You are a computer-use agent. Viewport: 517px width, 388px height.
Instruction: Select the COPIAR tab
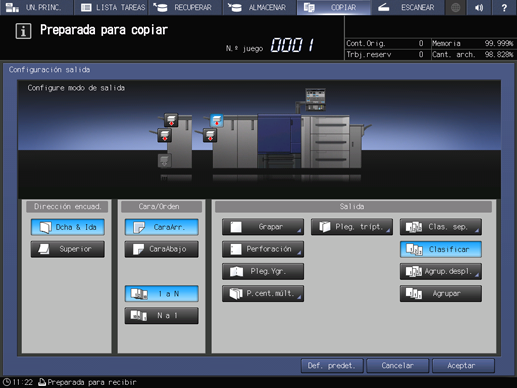(333, 7)
